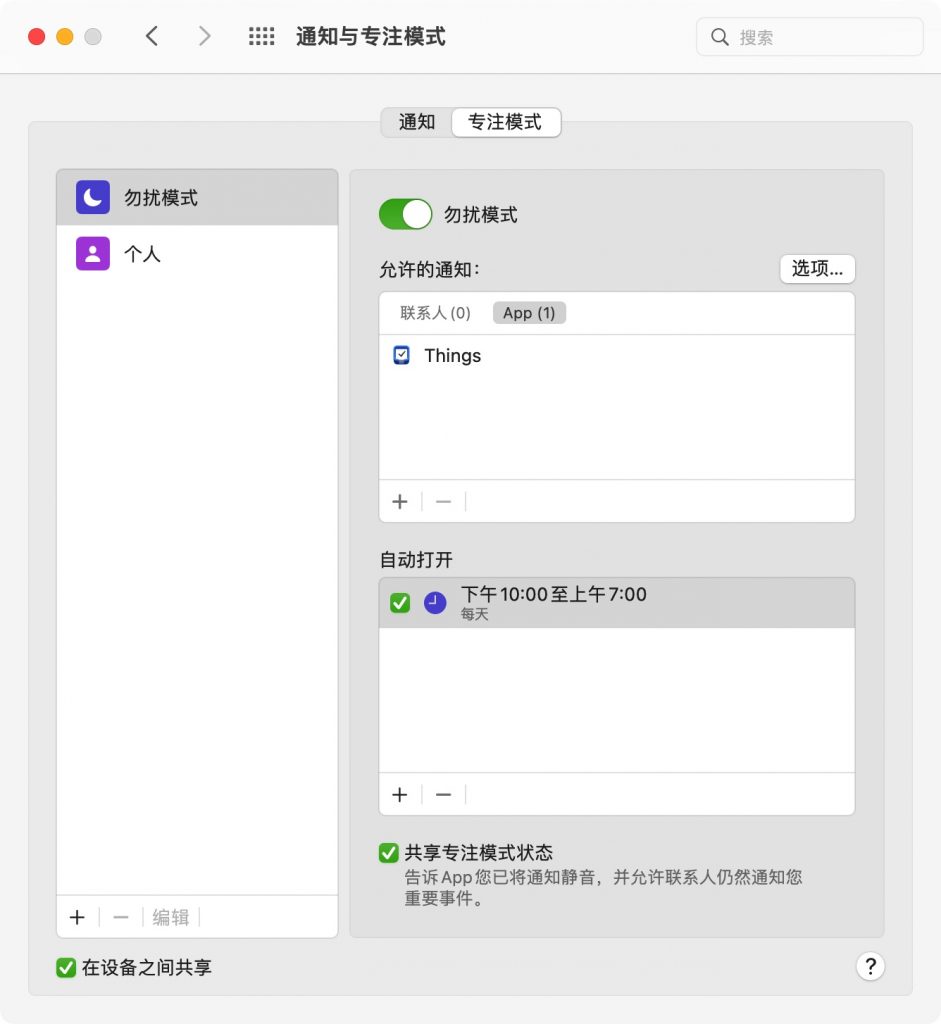Image resolution: width=941 pixels, height=1024 pixels.
Task: Click the purple person icon for 个人
Action: click(93, 253)
